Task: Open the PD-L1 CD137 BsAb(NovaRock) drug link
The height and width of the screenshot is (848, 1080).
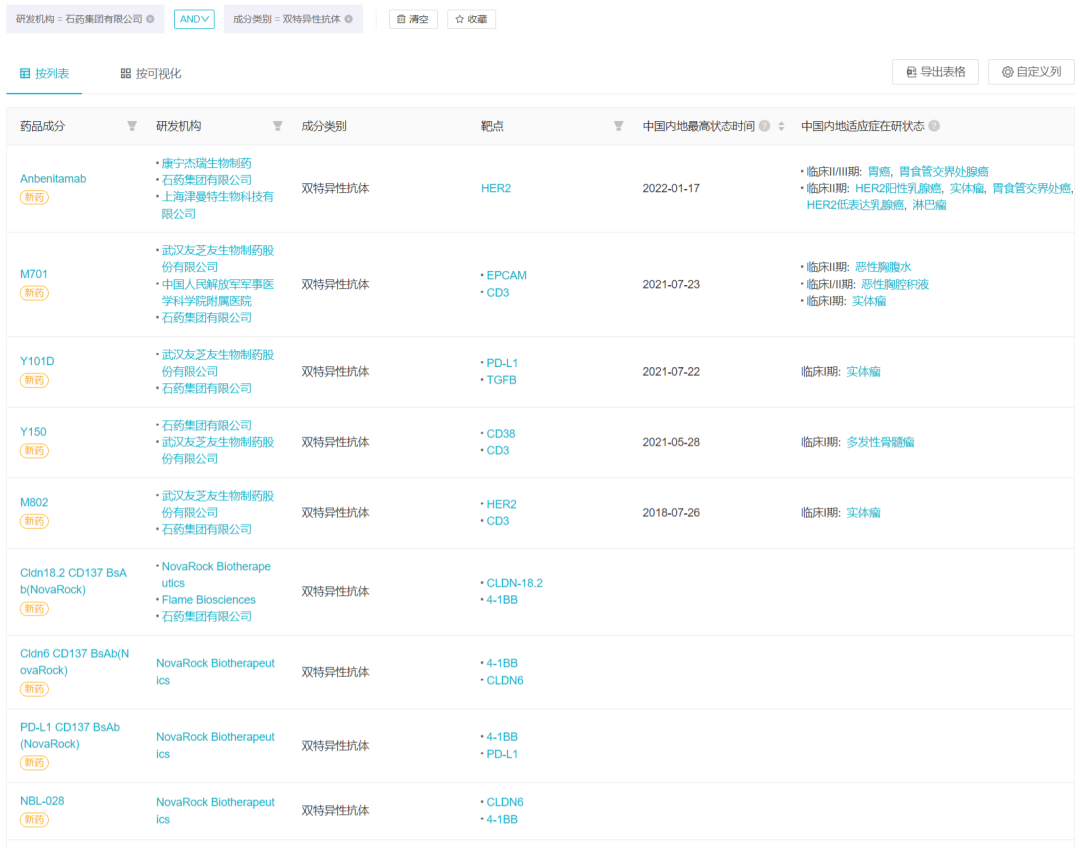Action: tap(70, 736)
